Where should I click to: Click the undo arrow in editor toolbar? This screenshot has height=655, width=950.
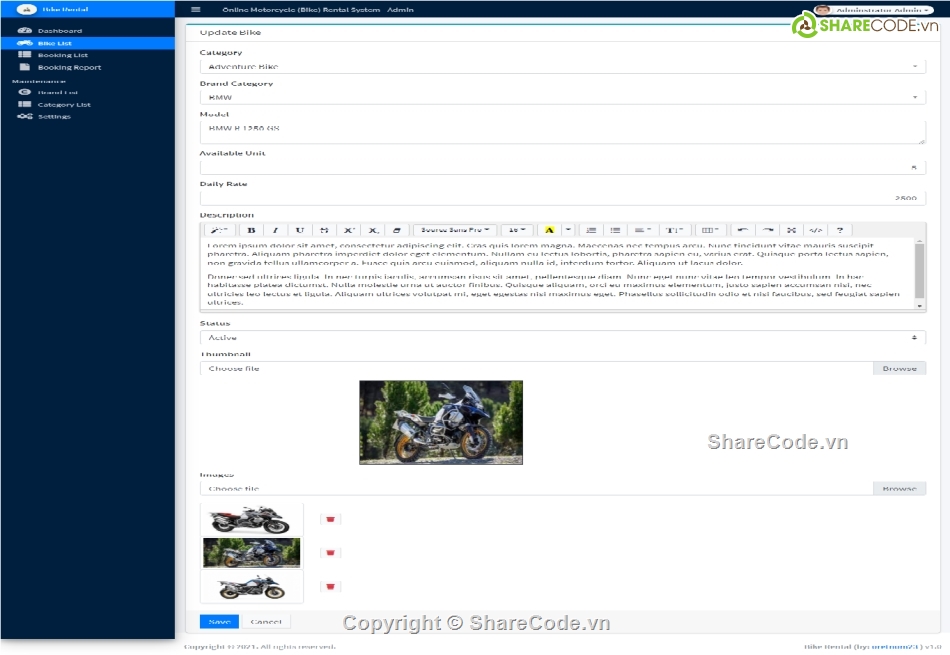pyautogui.click(x=743, y=230)
